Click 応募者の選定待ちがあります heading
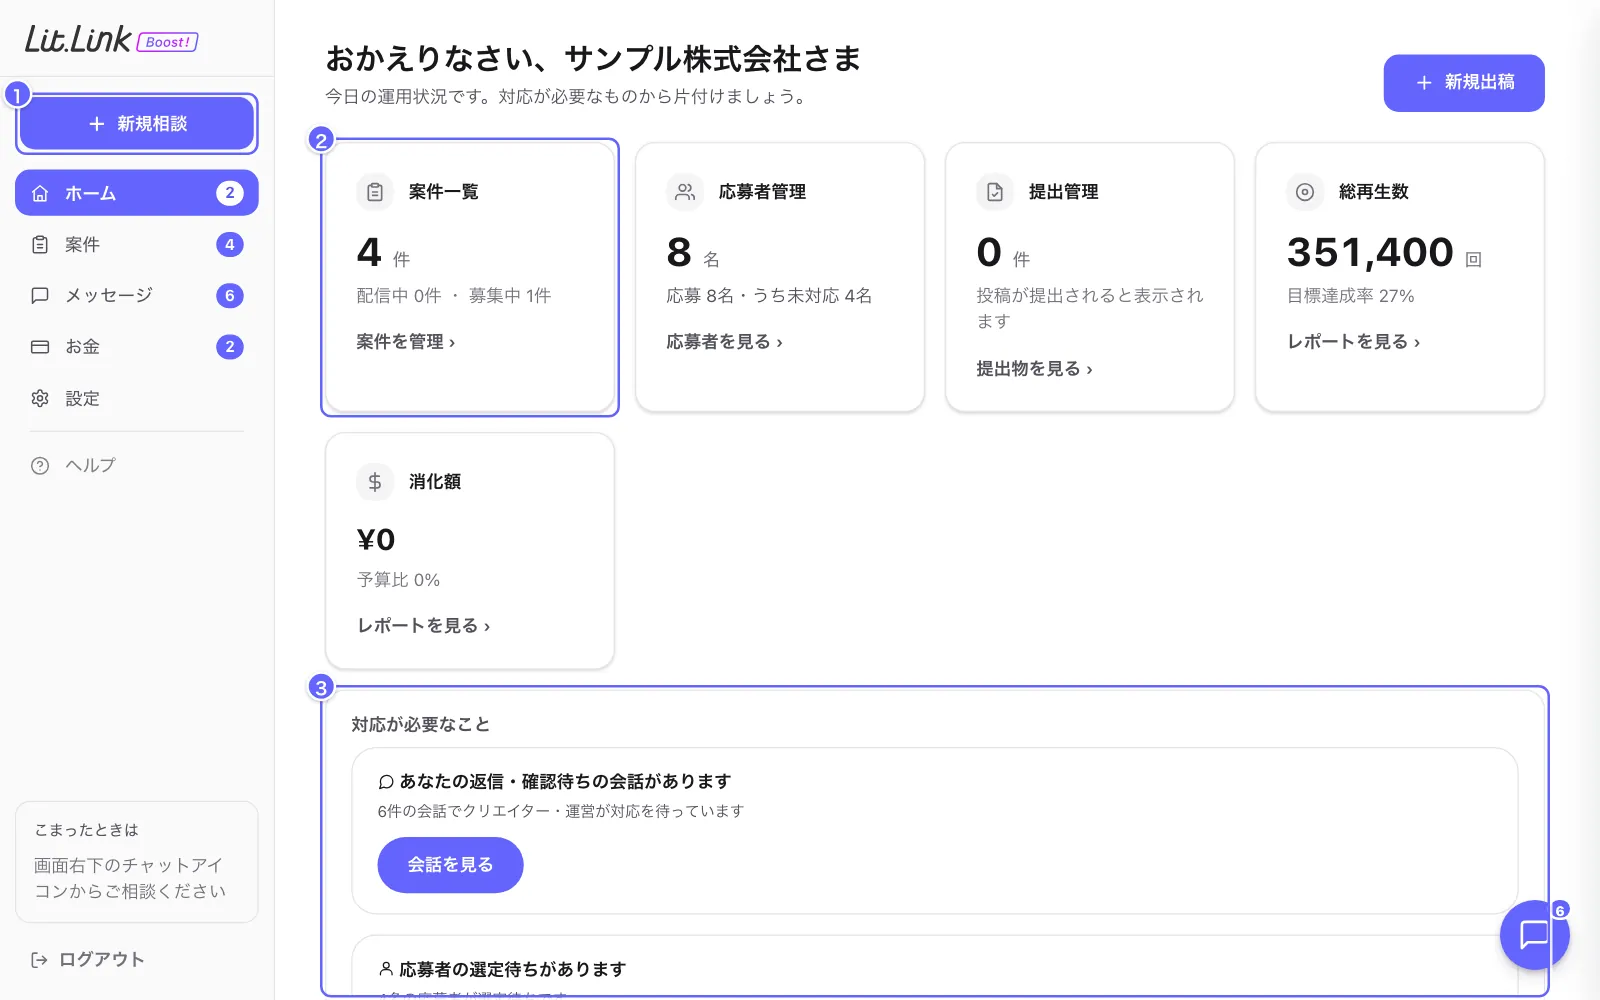The image size is (1600, 1000). coord(513,969)
